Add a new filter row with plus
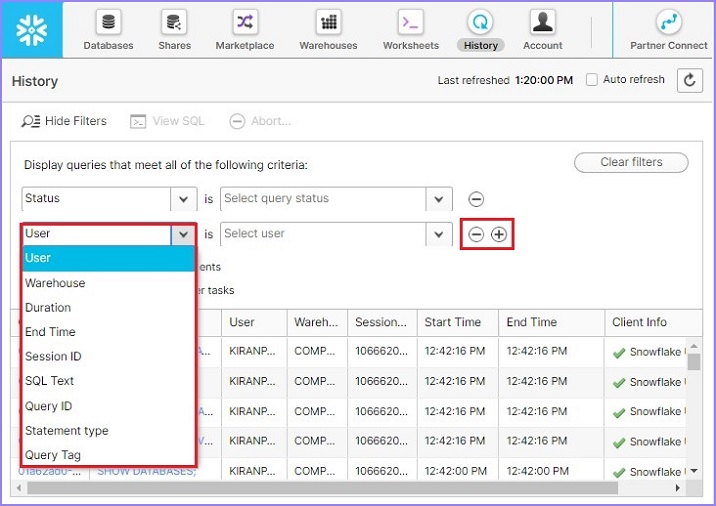The width and height of the screenshot is (716, 506). 499,234
